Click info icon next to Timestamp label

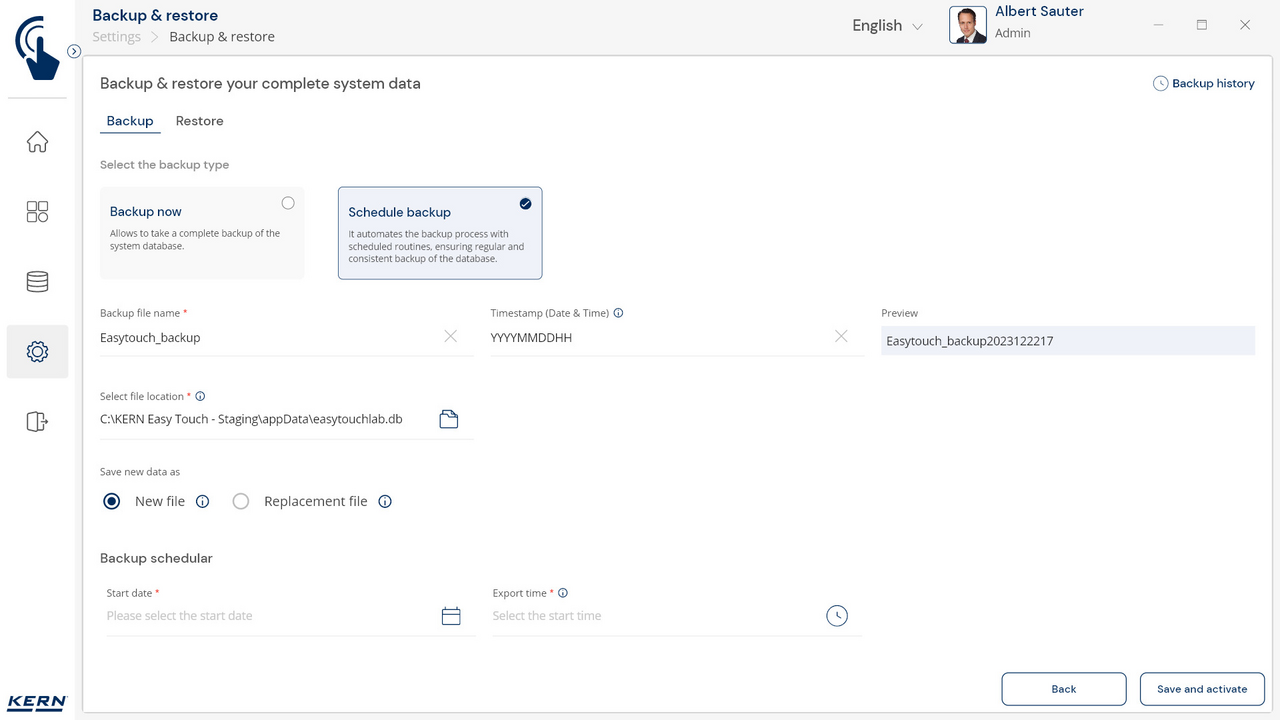pos(618,313)
